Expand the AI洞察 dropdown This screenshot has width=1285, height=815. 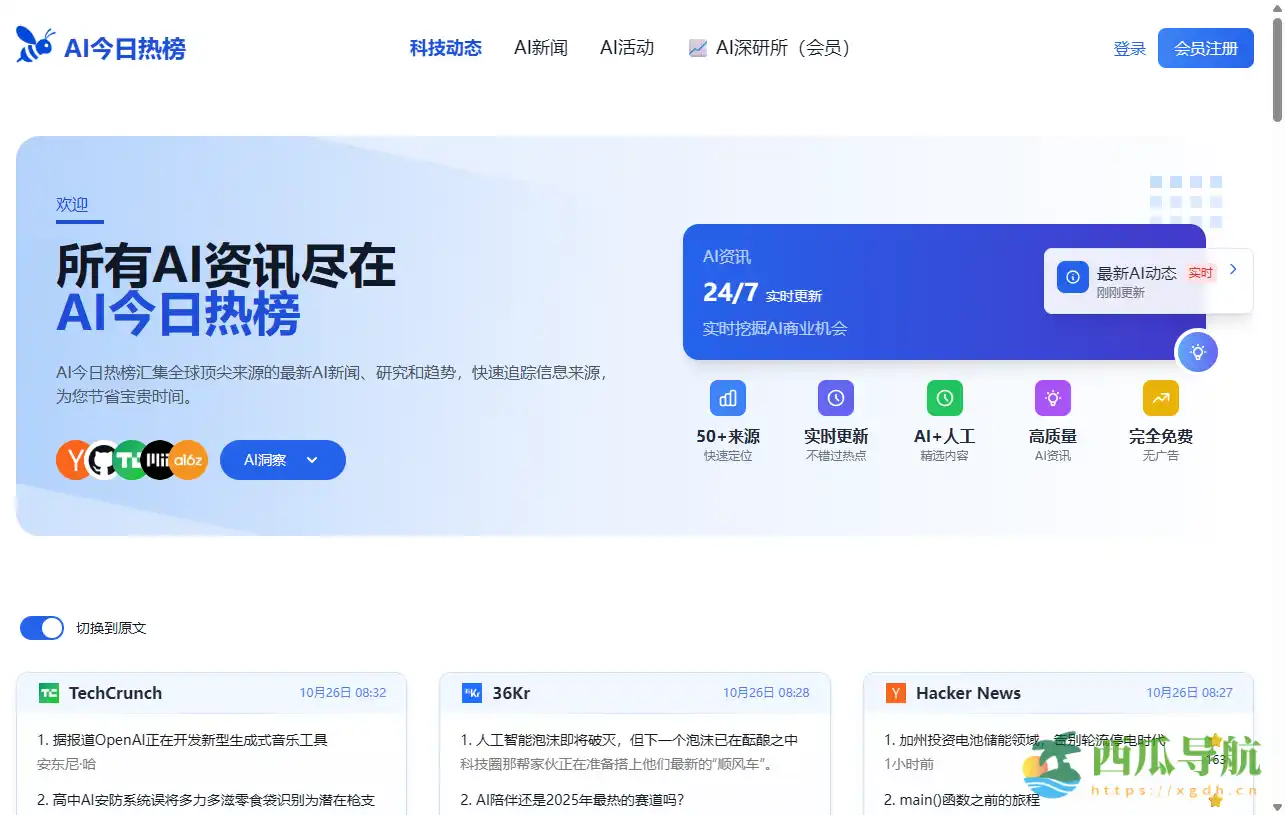coord(282,460)
